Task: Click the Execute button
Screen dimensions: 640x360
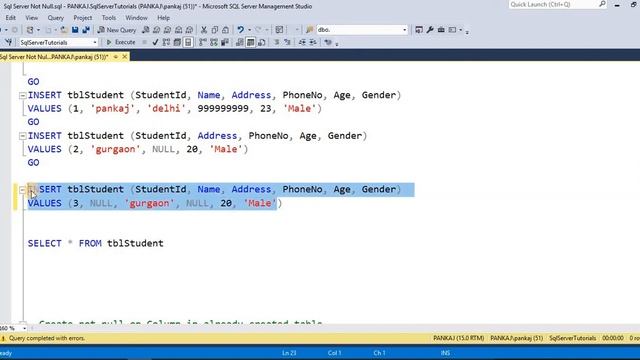Action: [x=121, y=42]
